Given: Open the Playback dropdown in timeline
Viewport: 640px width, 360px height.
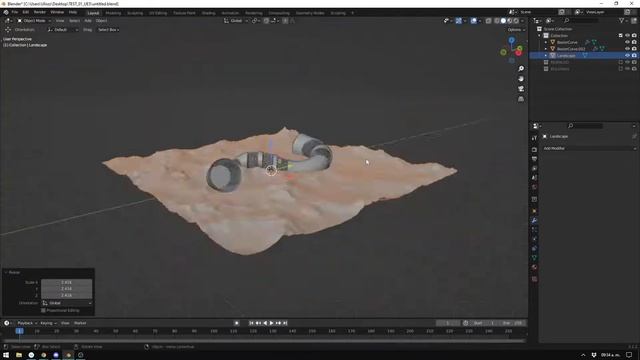Looking at the screenshot, I should [x=27, y=323].
